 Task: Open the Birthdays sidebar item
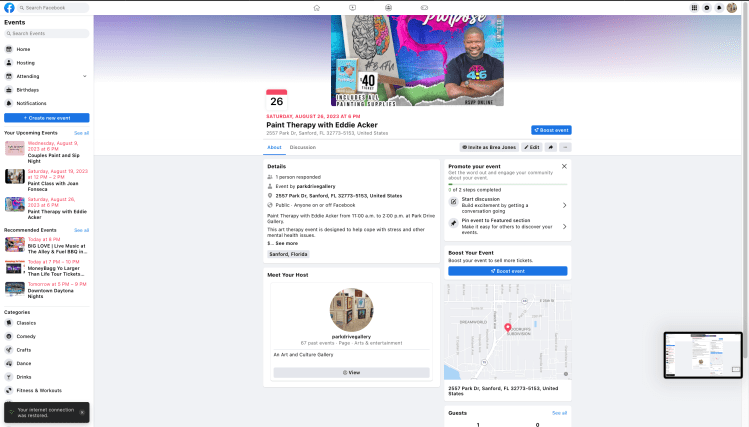pos(29,89)
